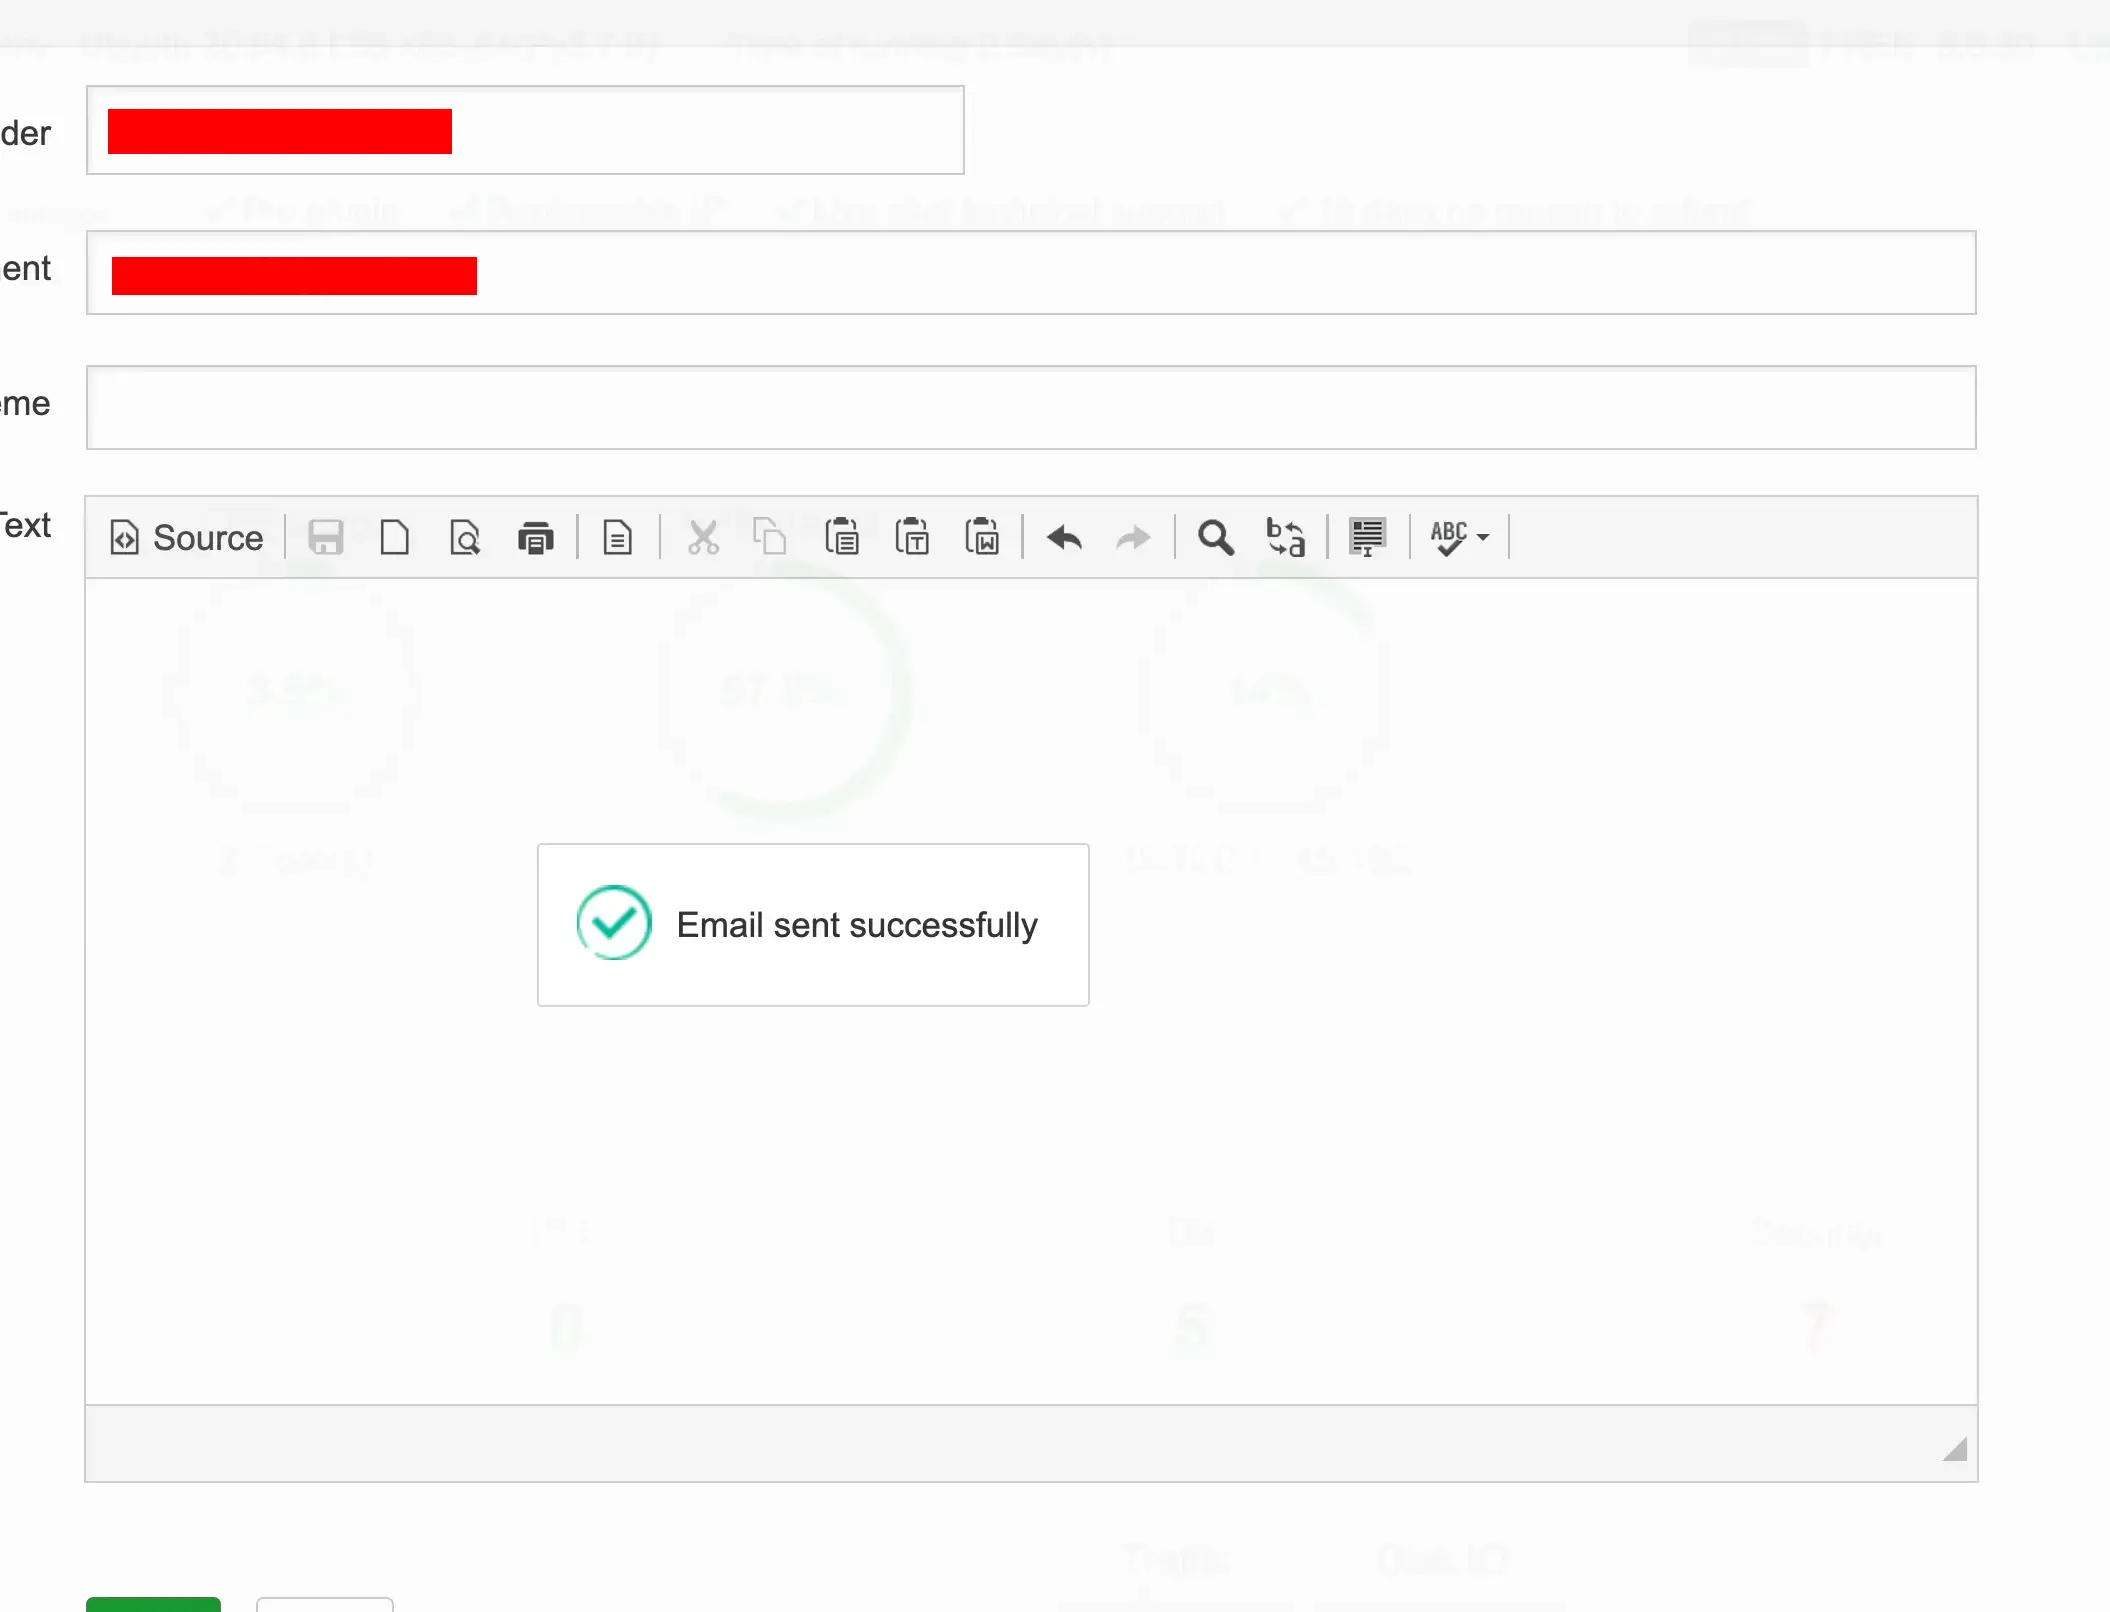Open the Replace tool icon
2110x1612 pixels.
coord(1286,538)
